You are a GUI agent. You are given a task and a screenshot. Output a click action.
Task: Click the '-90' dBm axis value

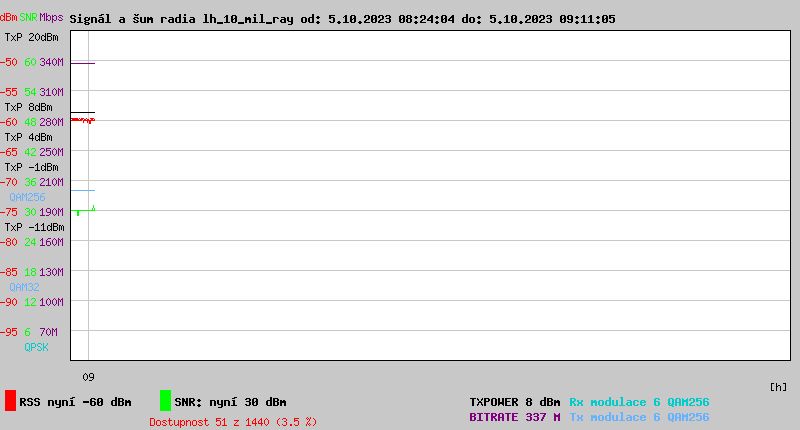click(9, 302)
